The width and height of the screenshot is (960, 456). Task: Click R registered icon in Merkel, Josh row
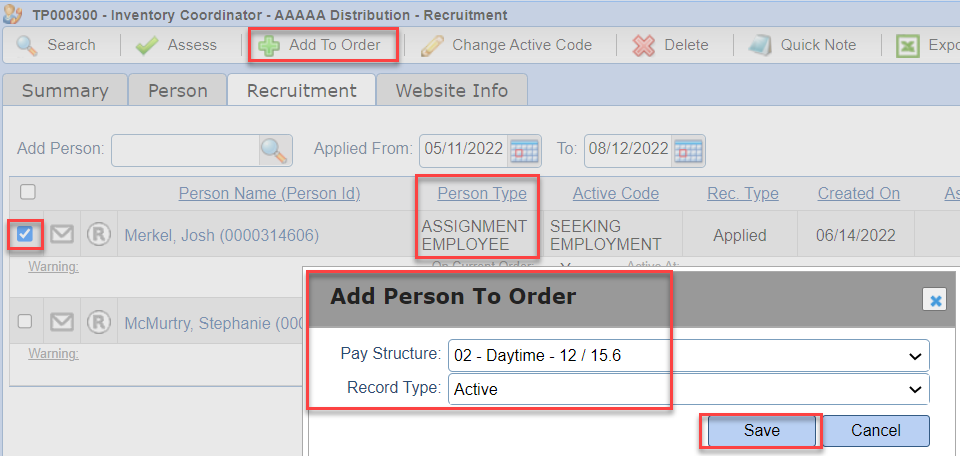(98, 234)
